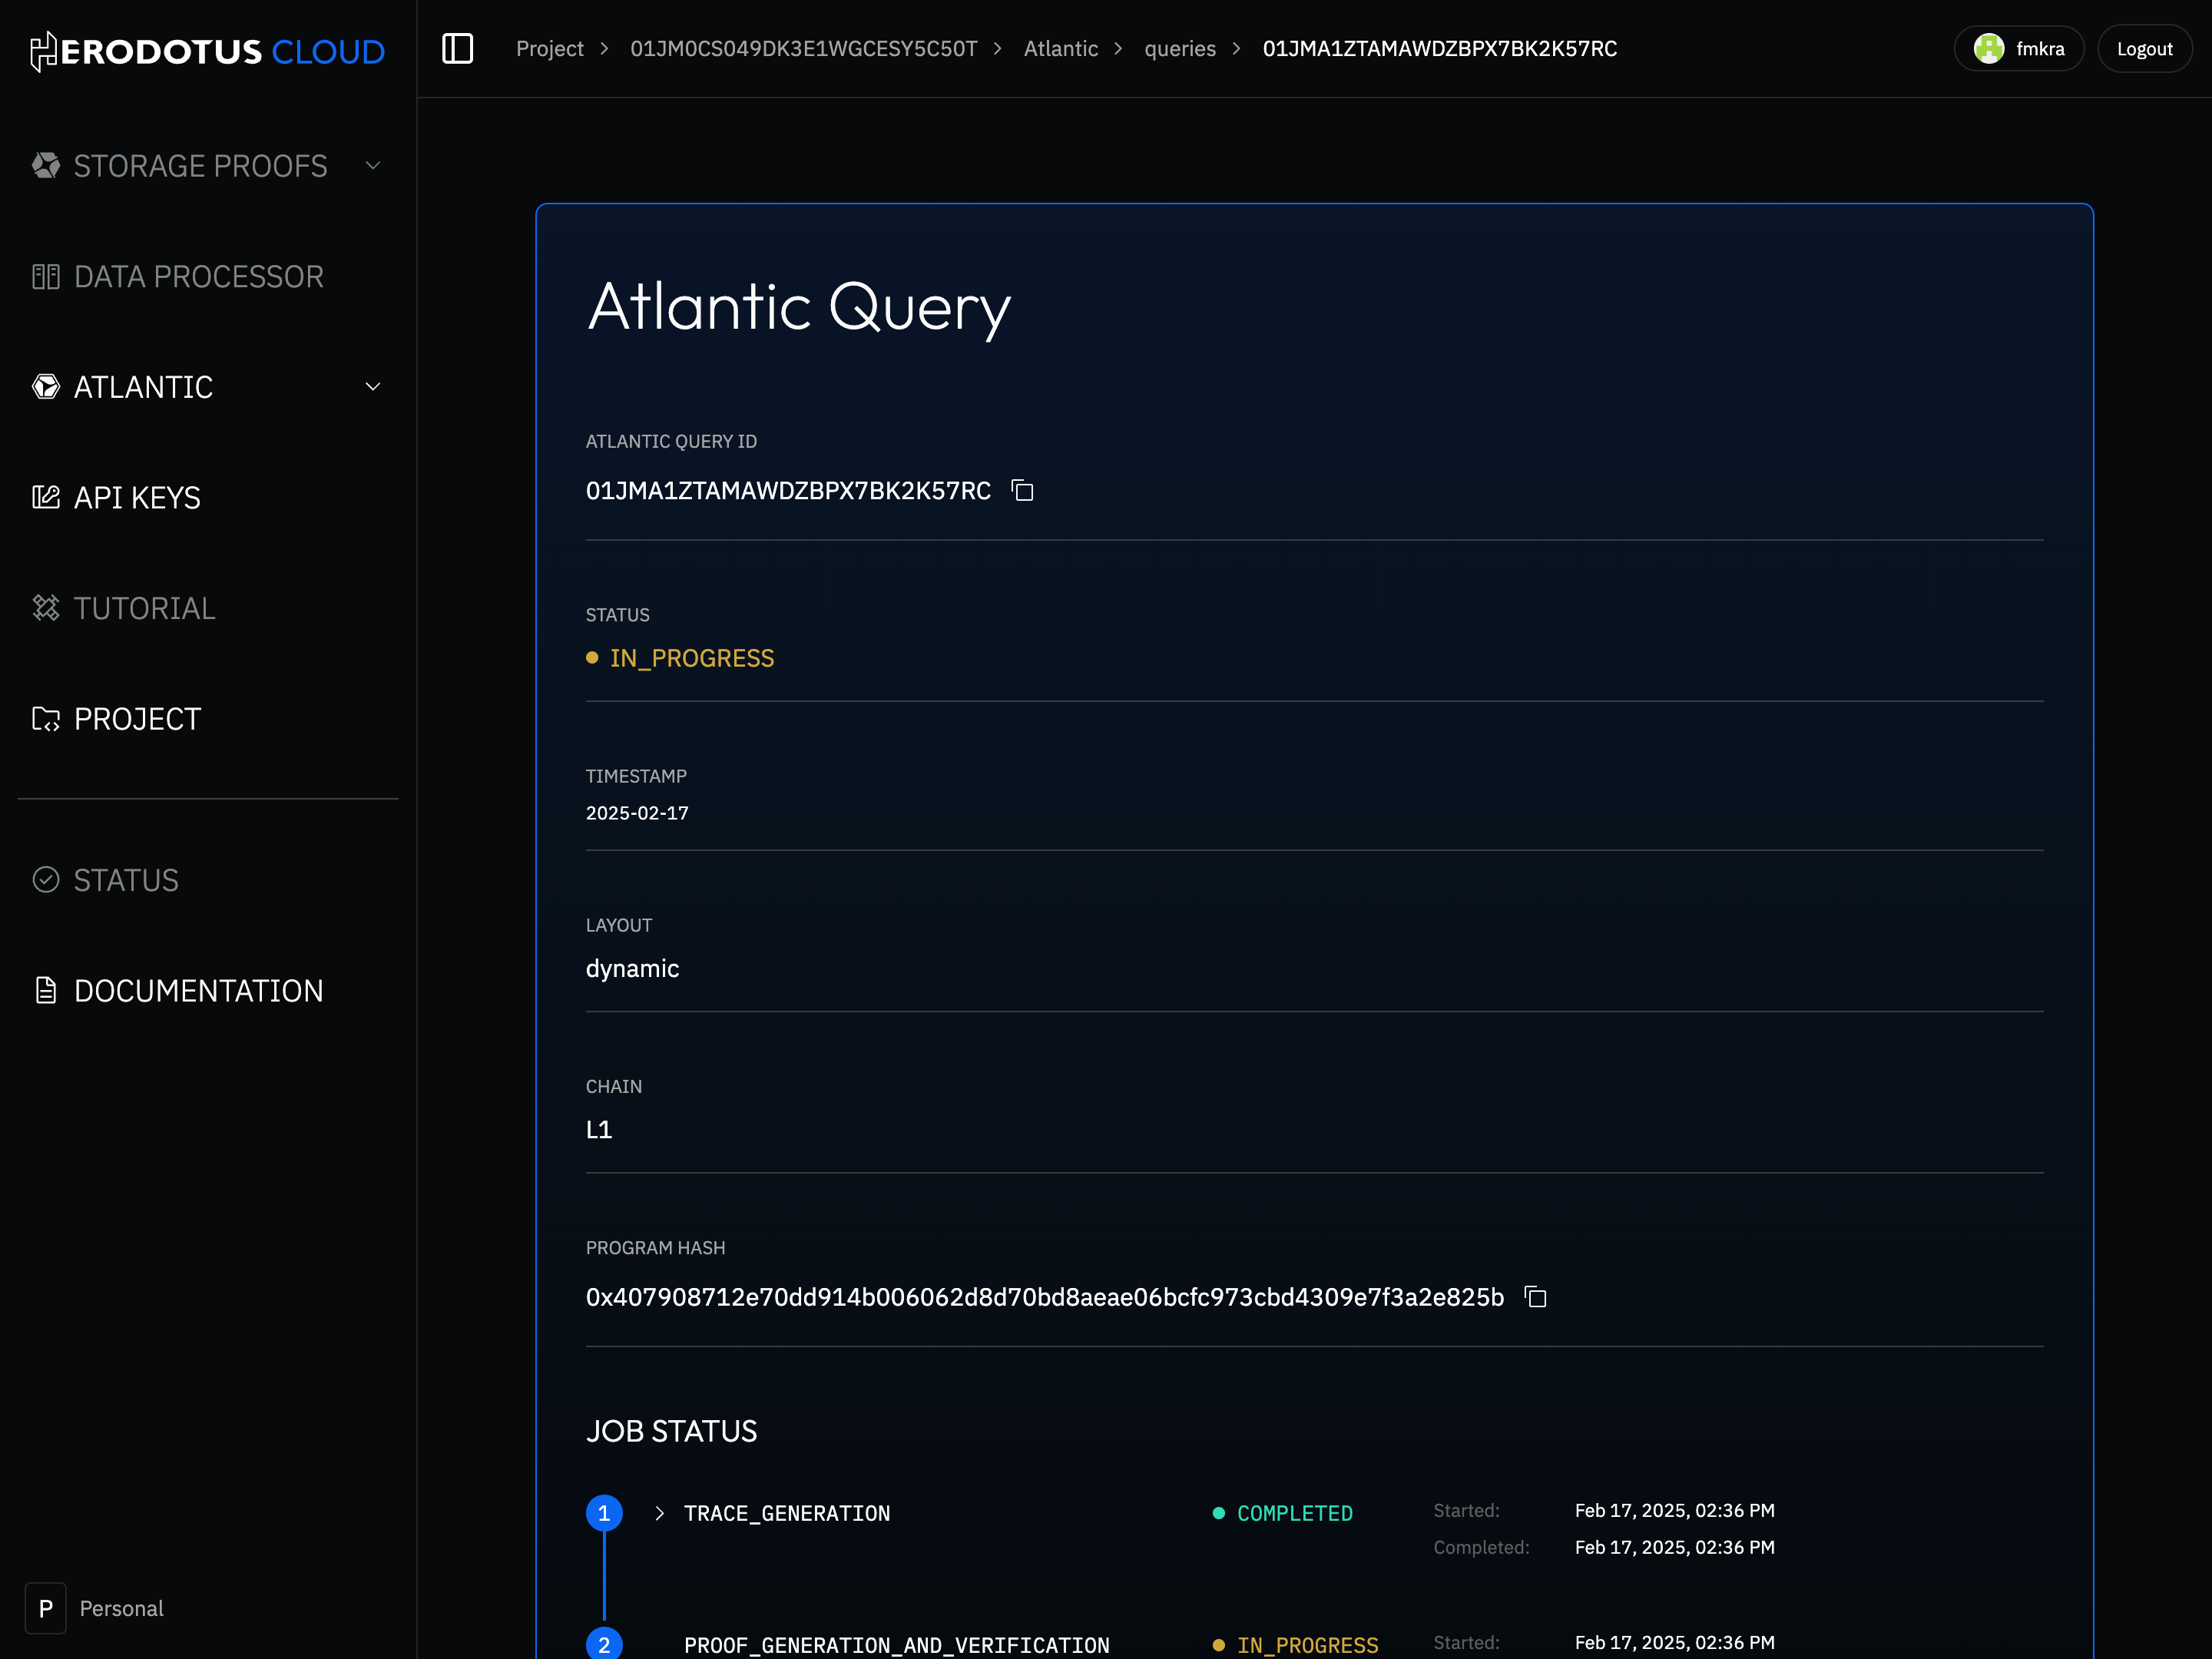Click the chain value L1
2212x1659 pixels.
point(599,1129)
